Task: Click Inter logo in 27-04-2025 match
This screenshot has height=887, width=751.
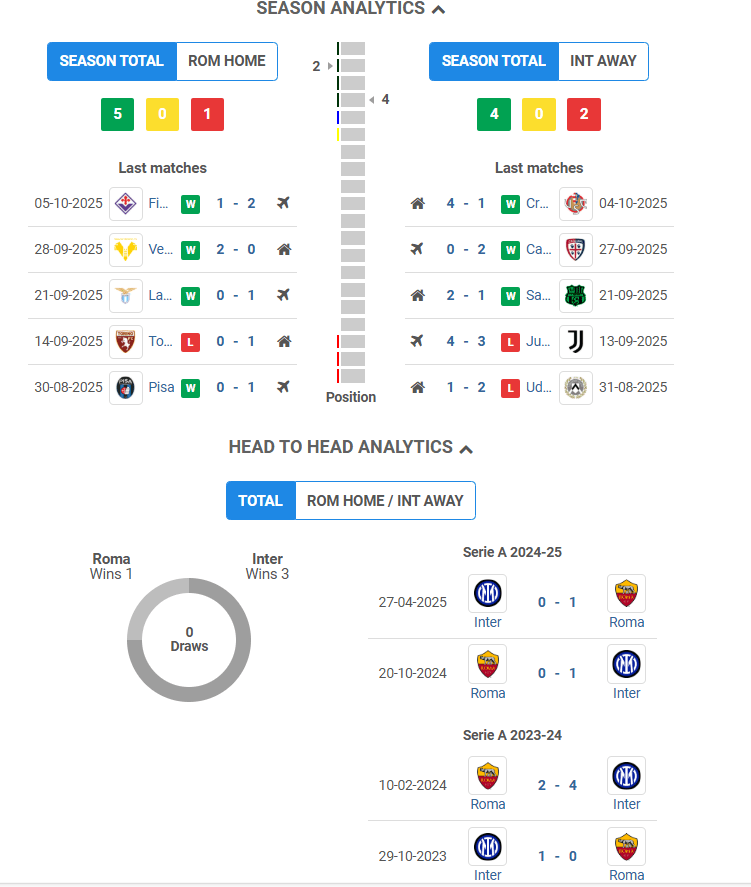Action: (487, 593)
